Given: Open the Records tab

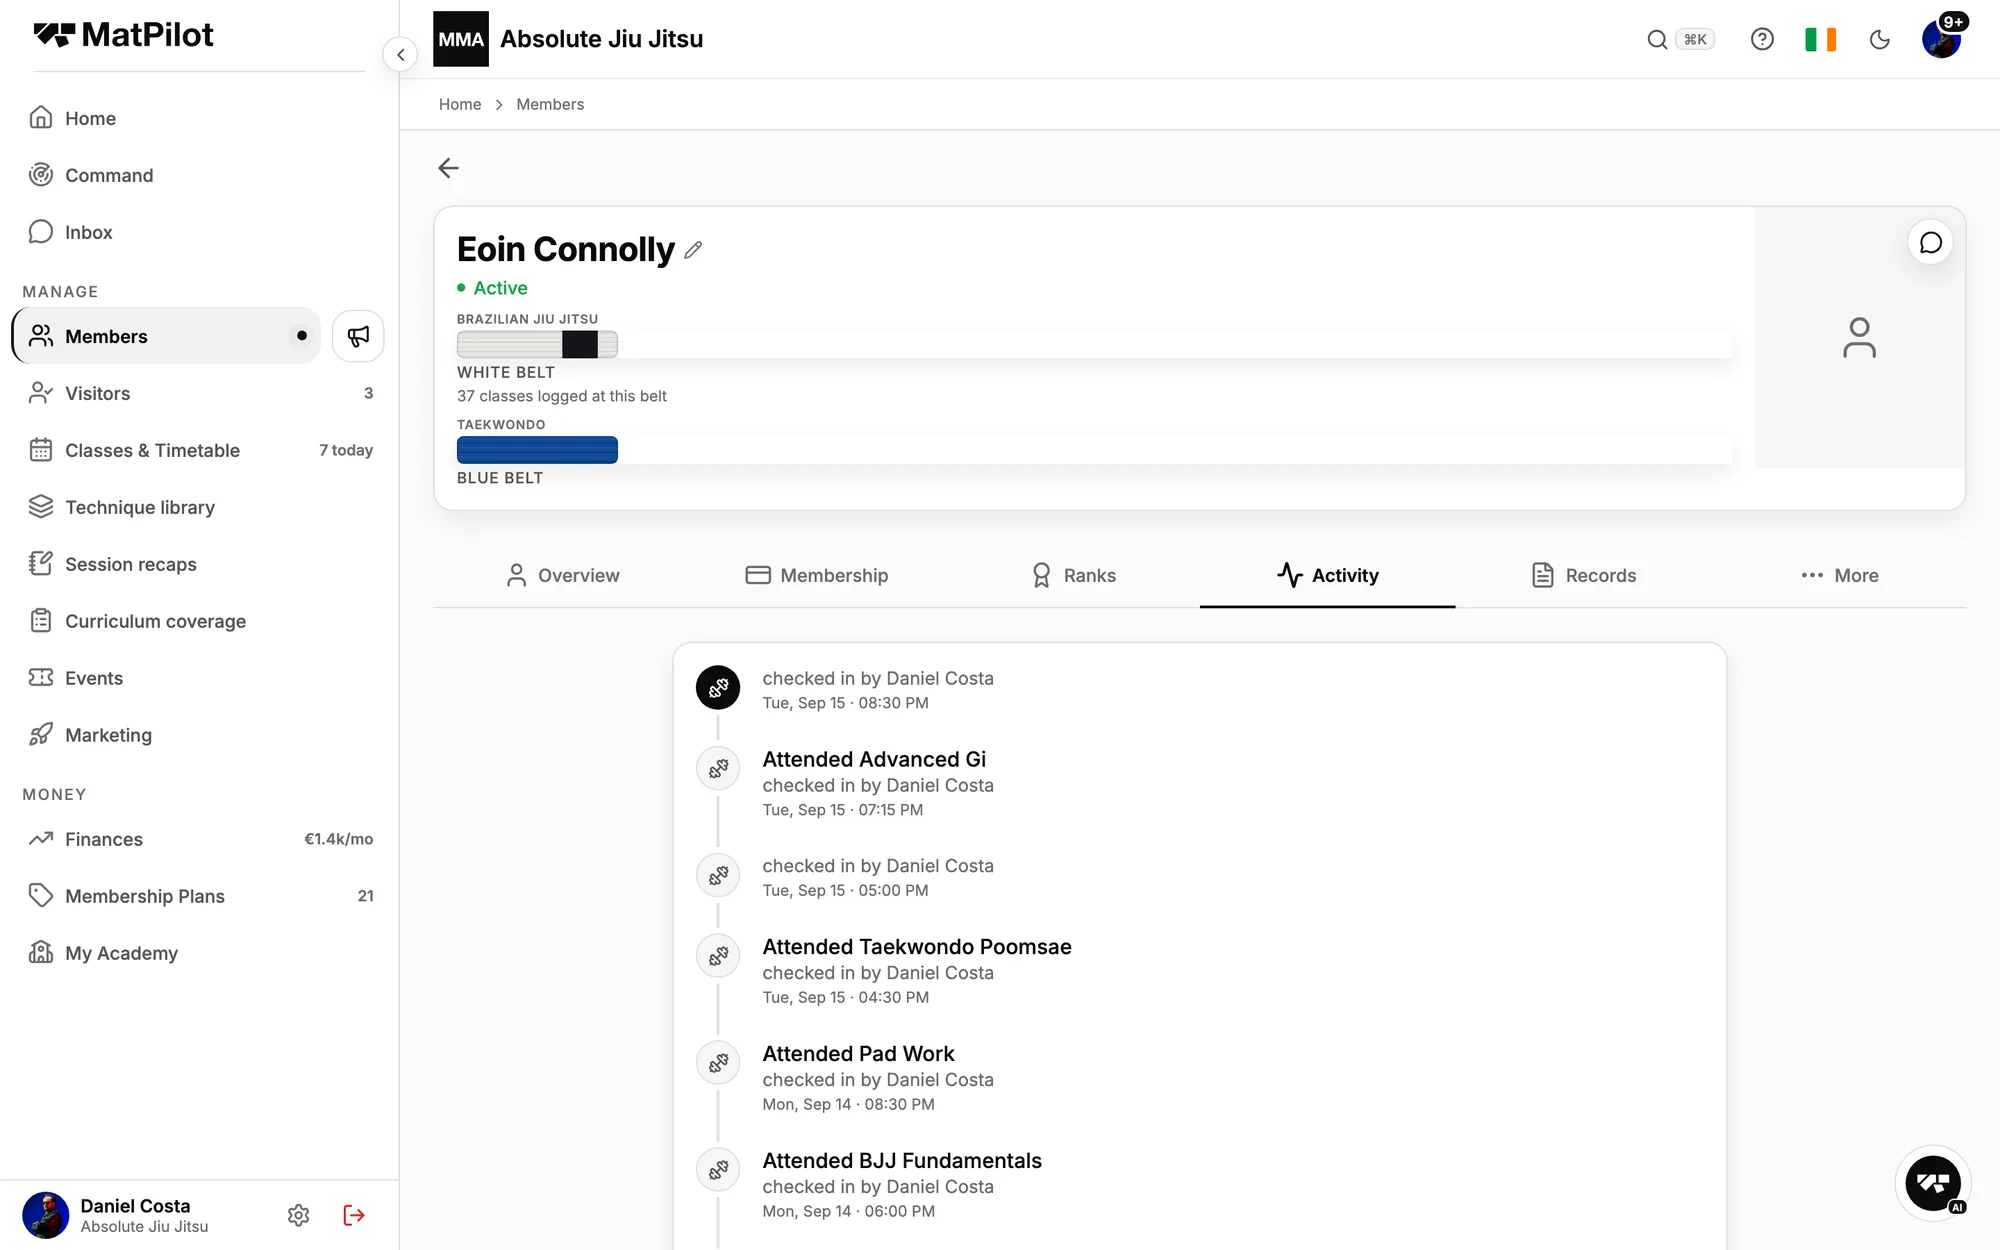Looking at the screenshot, I should [1584, 575].
